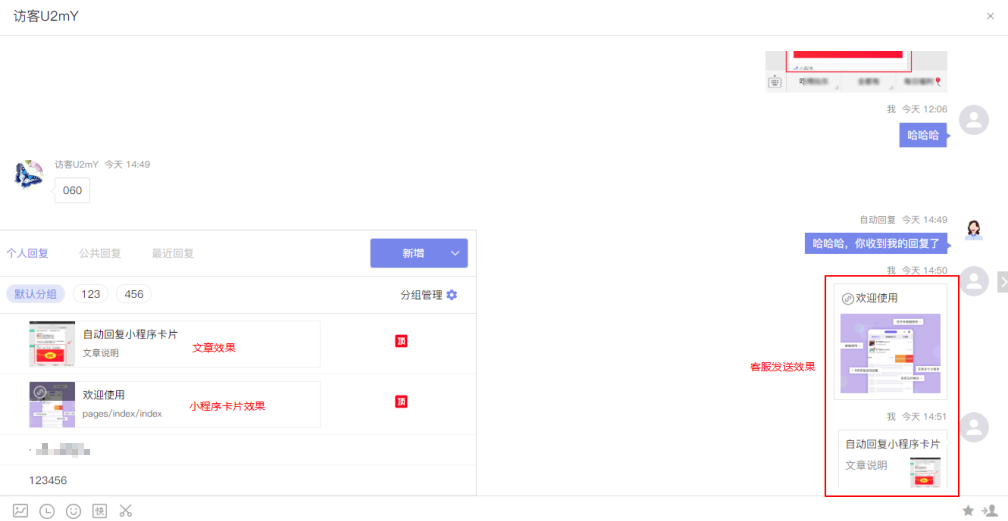This screenshot has height=521, width=1008.
Task: Open the 欢迎使用 mini program card in chat
Action: pyautogui.click(x=890, y=339)
